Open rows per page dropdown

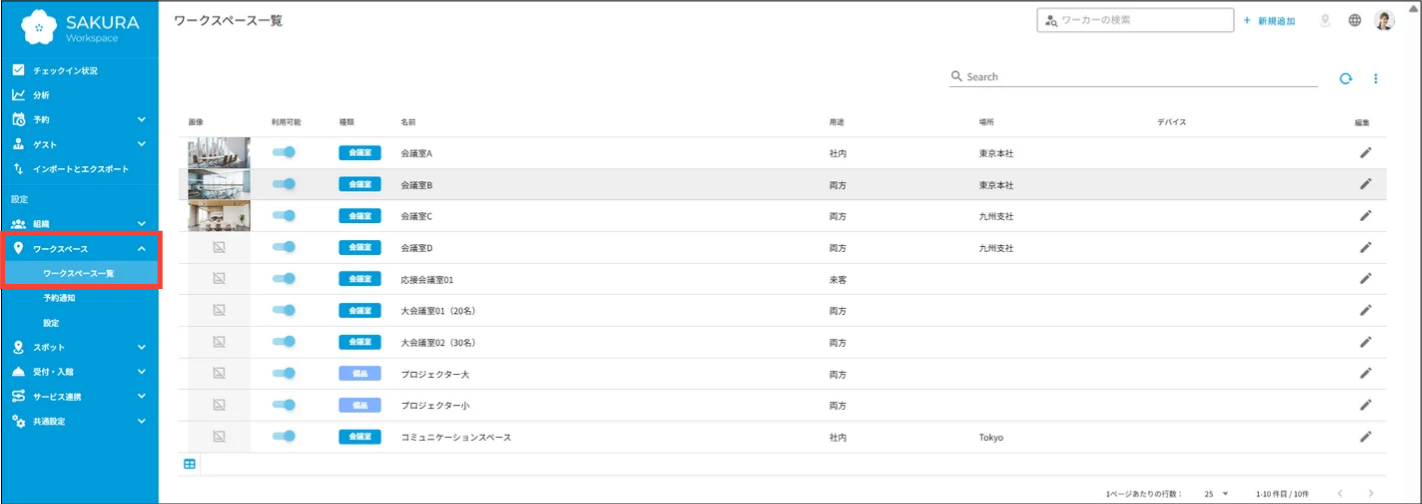coord(1216,494)
